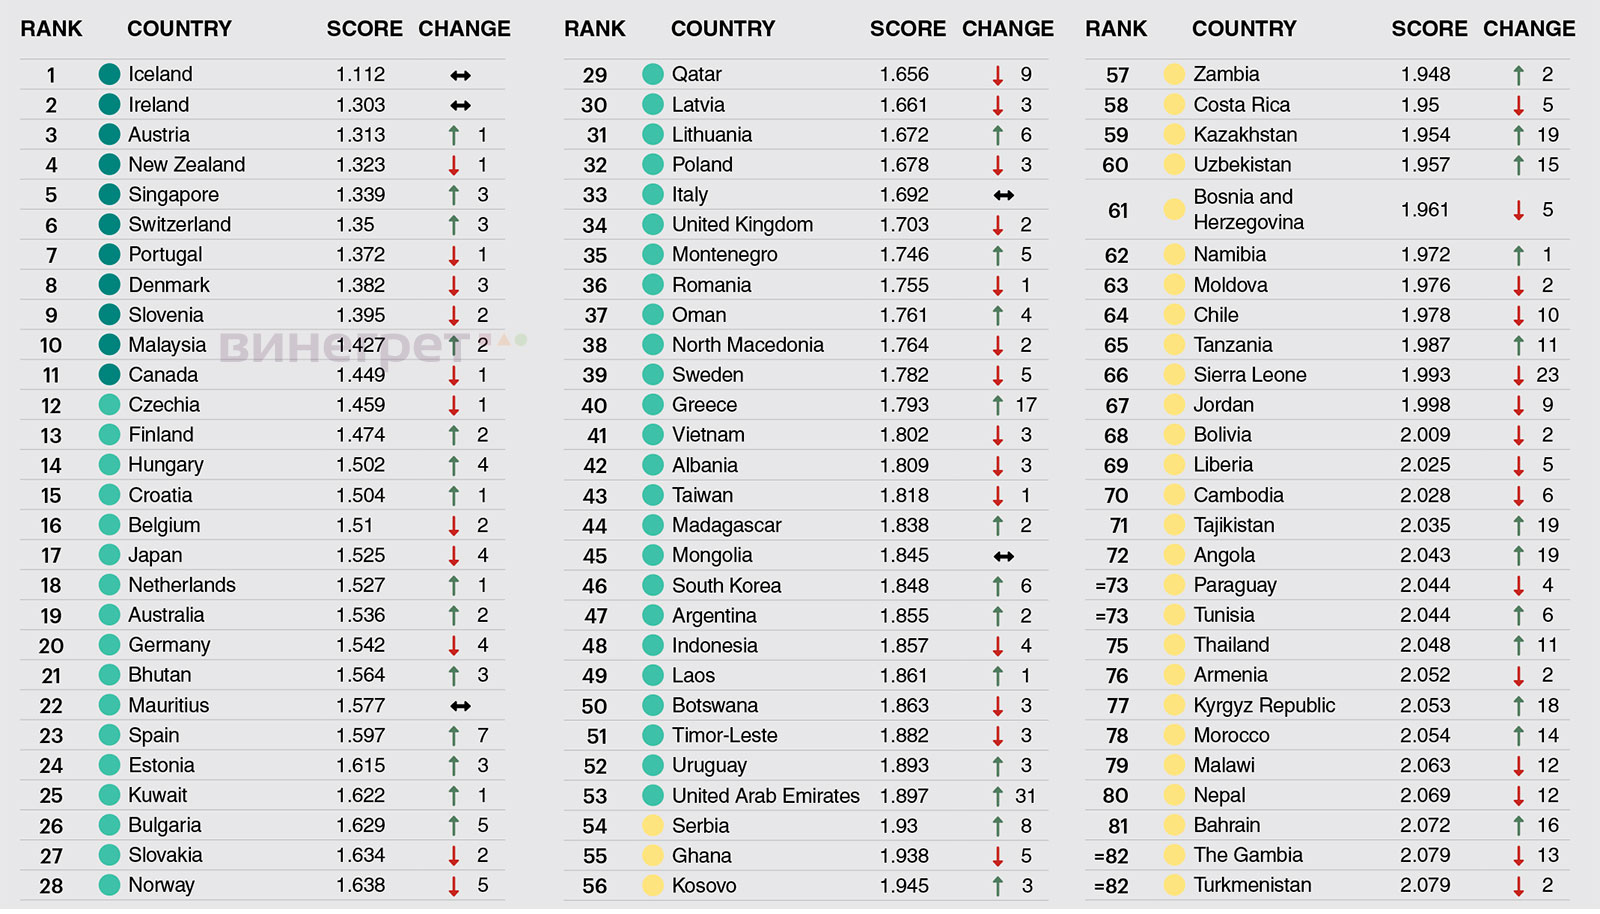Click the red down arrow in Denmark's row
This screenshot has height=914, width=1600.
[x=454, y=285]
